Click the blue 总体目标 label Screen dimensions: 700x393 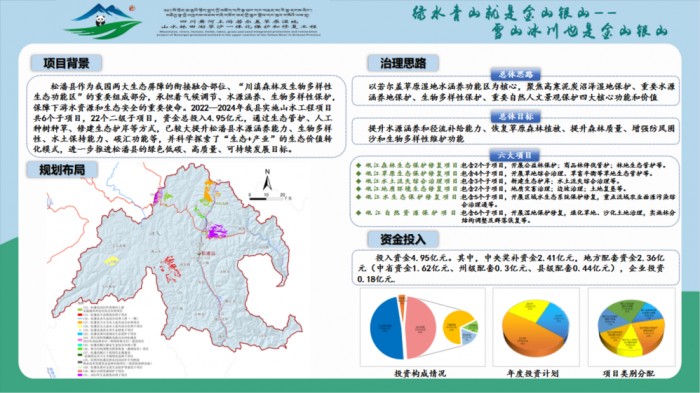tap(516, 117)
